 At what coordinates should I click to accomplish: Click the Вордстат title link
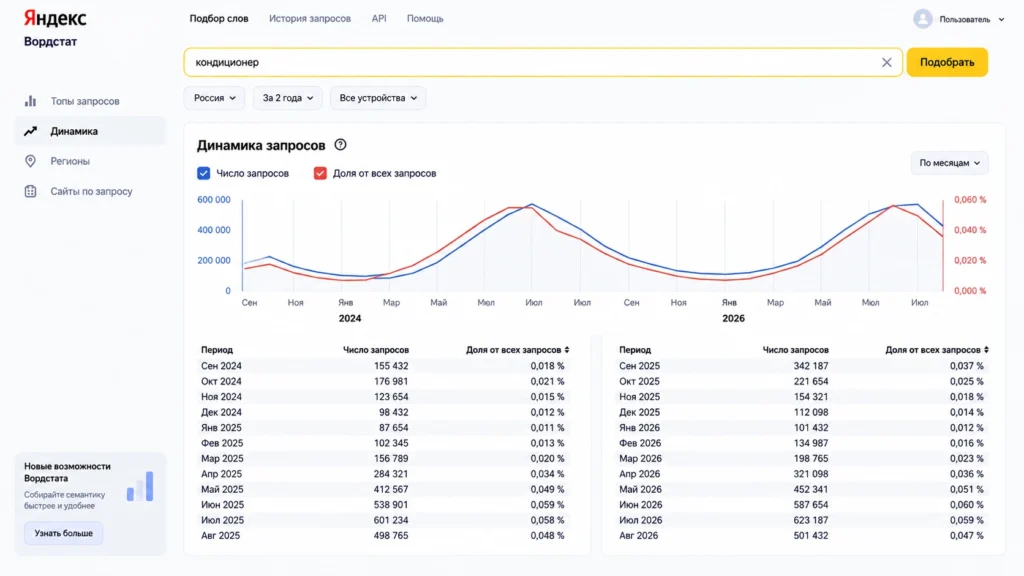[50, 42]
